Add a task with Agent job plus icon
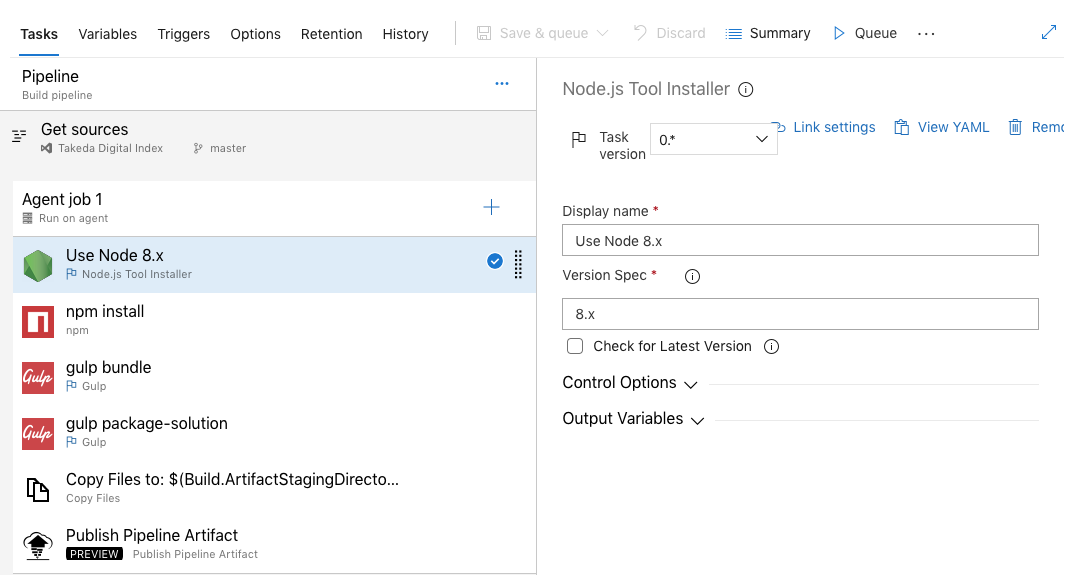 coord(491,207)
